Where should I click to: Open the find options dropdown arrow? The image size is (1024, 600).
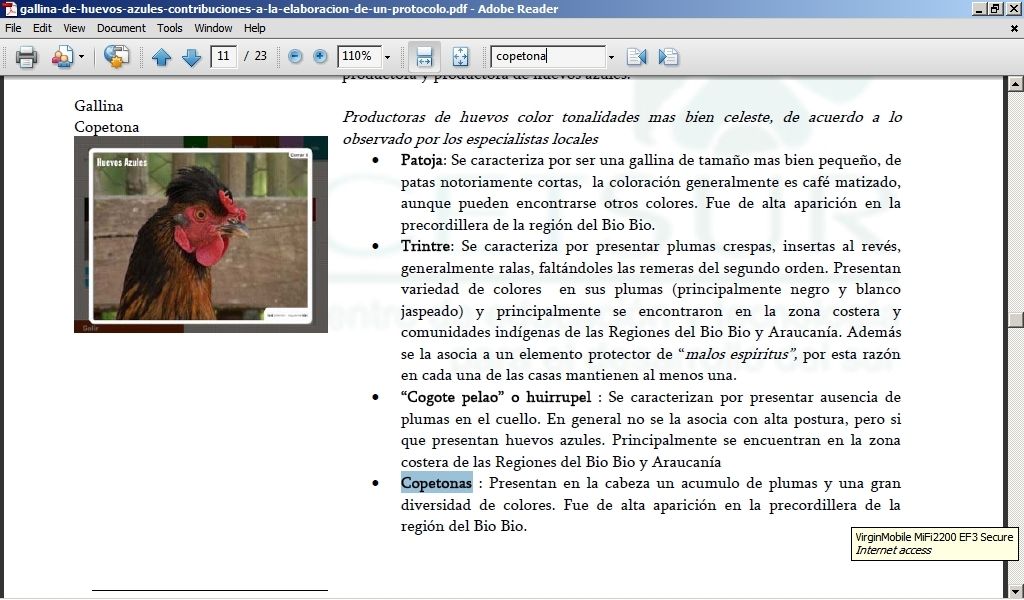pyautogui.click(x=611, y=57)
